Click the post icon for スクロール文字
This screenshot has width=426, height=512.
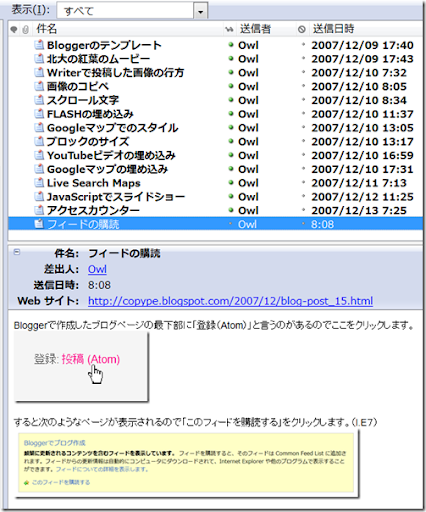pyautogui.click(x=39, y=100)
